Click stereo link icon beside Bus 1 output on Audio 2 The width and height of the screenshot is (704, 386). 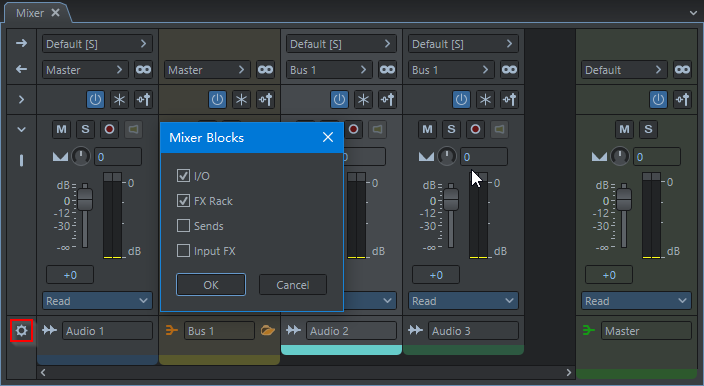click(x=387, y=70)
